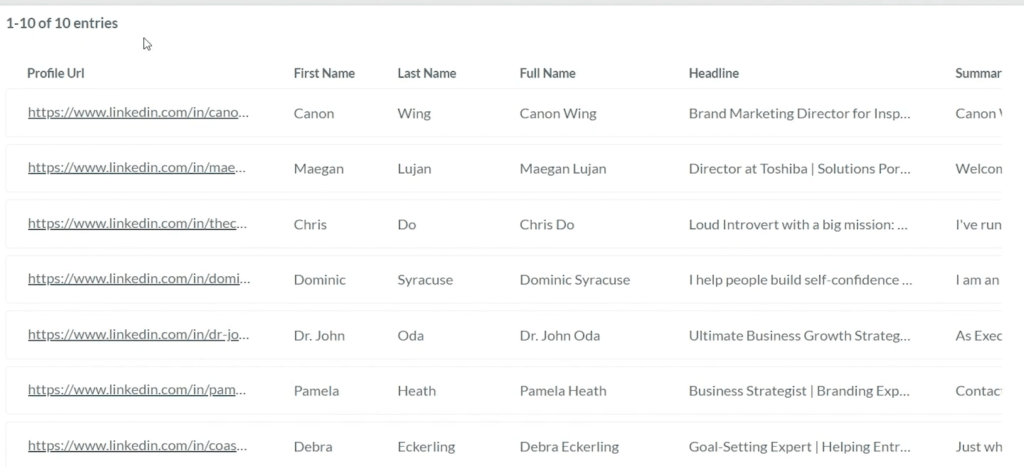Click the Full Name column header
The image size is (1024, 467).
tap(547, 74)
